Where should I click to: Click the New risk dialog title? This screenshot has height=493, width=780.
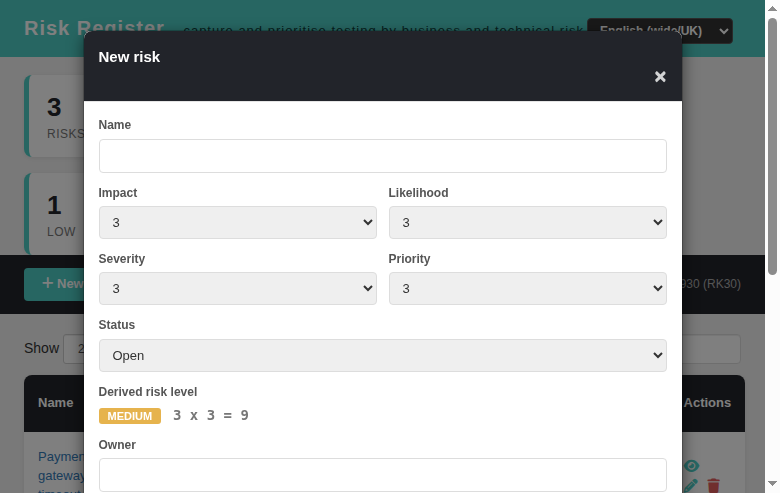[x=129, y=57]
